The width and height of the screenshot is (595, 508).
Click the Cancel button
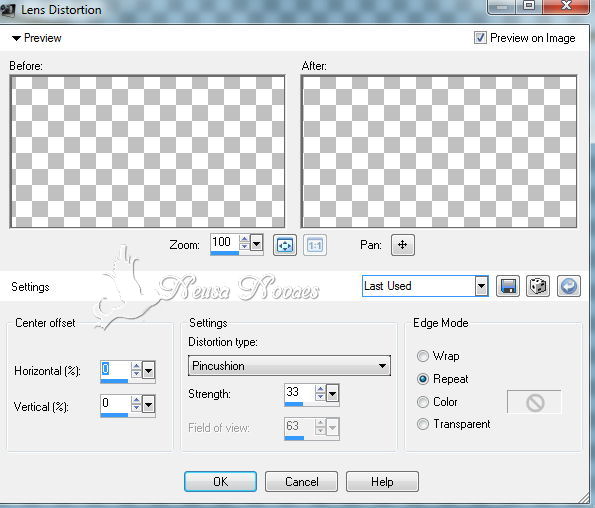[x=301, y=481]
